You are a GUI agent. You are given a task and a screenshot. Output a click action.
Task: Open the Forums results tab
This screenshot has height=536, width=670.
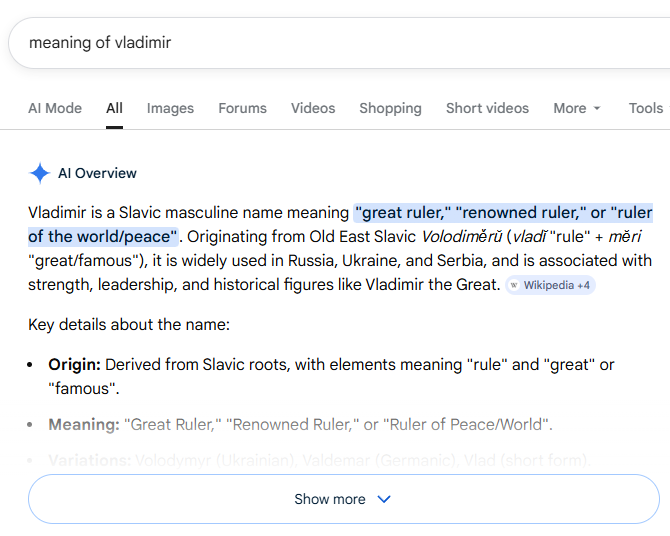pyautogui.click(x=242, y=108)
